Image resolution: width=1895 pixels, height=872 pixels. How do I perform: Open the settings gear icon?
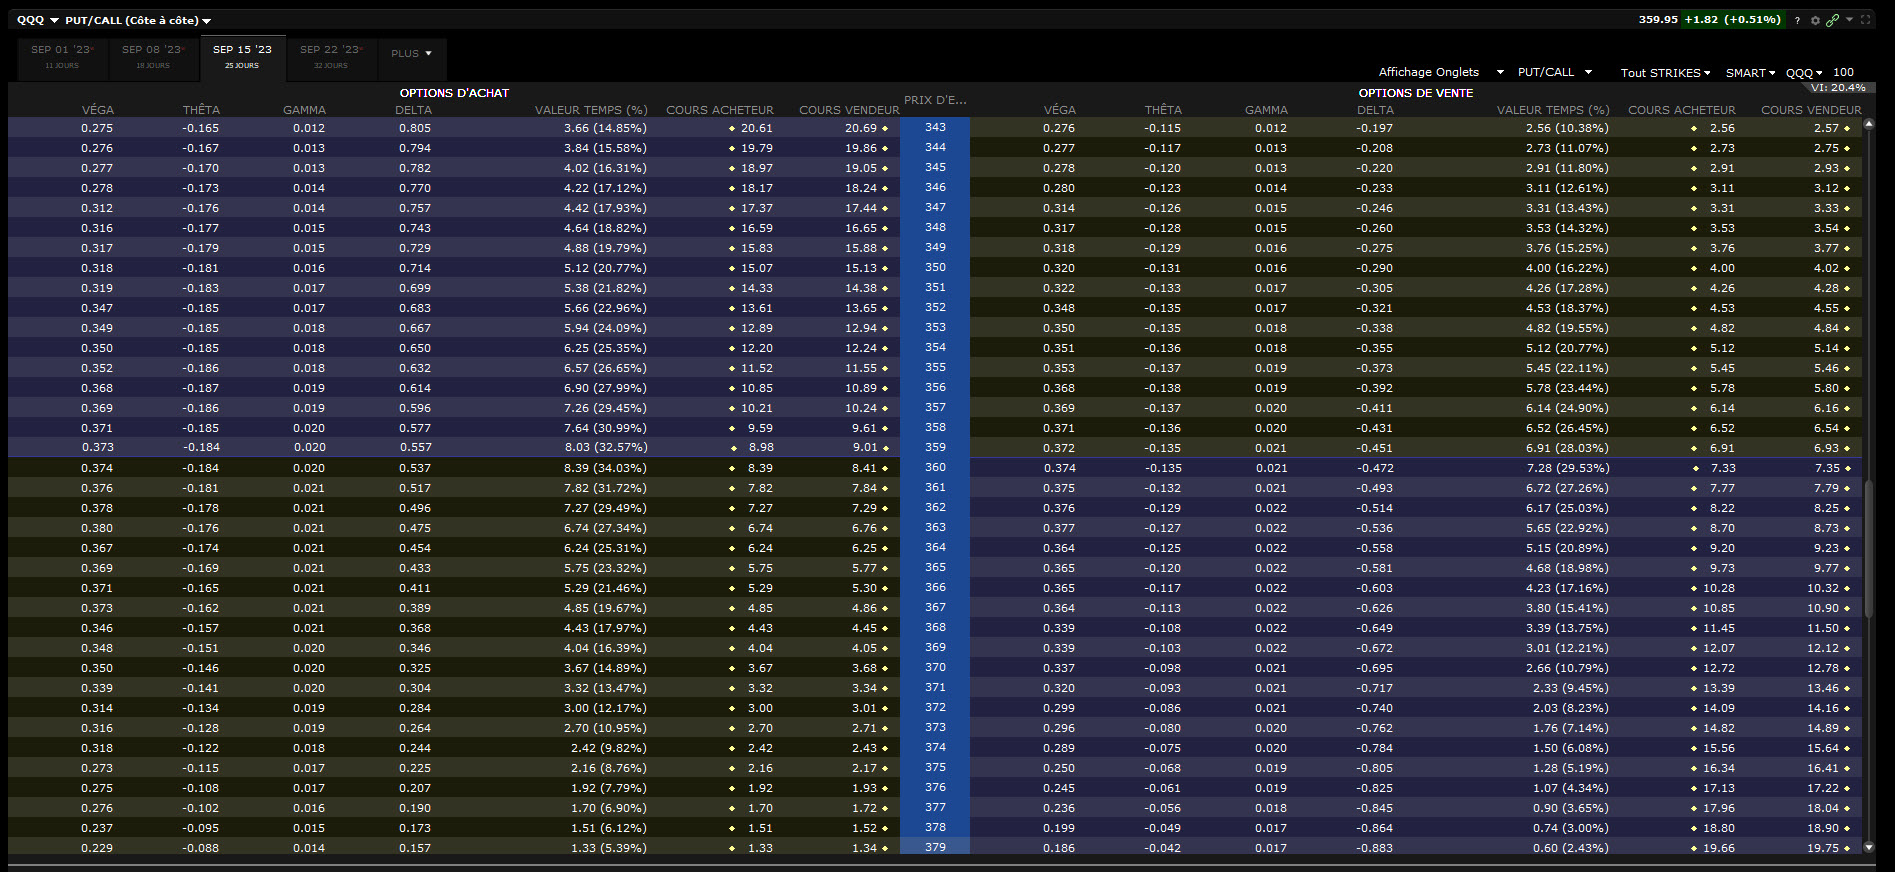1815,20
